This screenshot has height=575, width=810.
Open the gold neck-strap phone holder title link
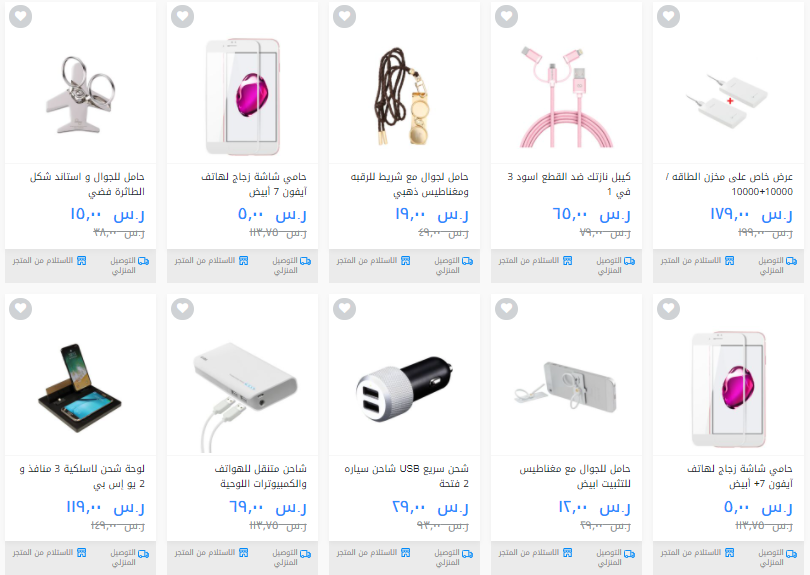[x=410, y=184]
